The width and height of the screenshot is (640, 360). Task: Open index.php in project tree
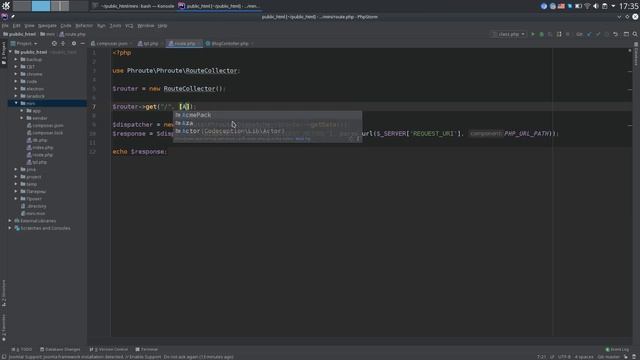click(x=40, y=147)
